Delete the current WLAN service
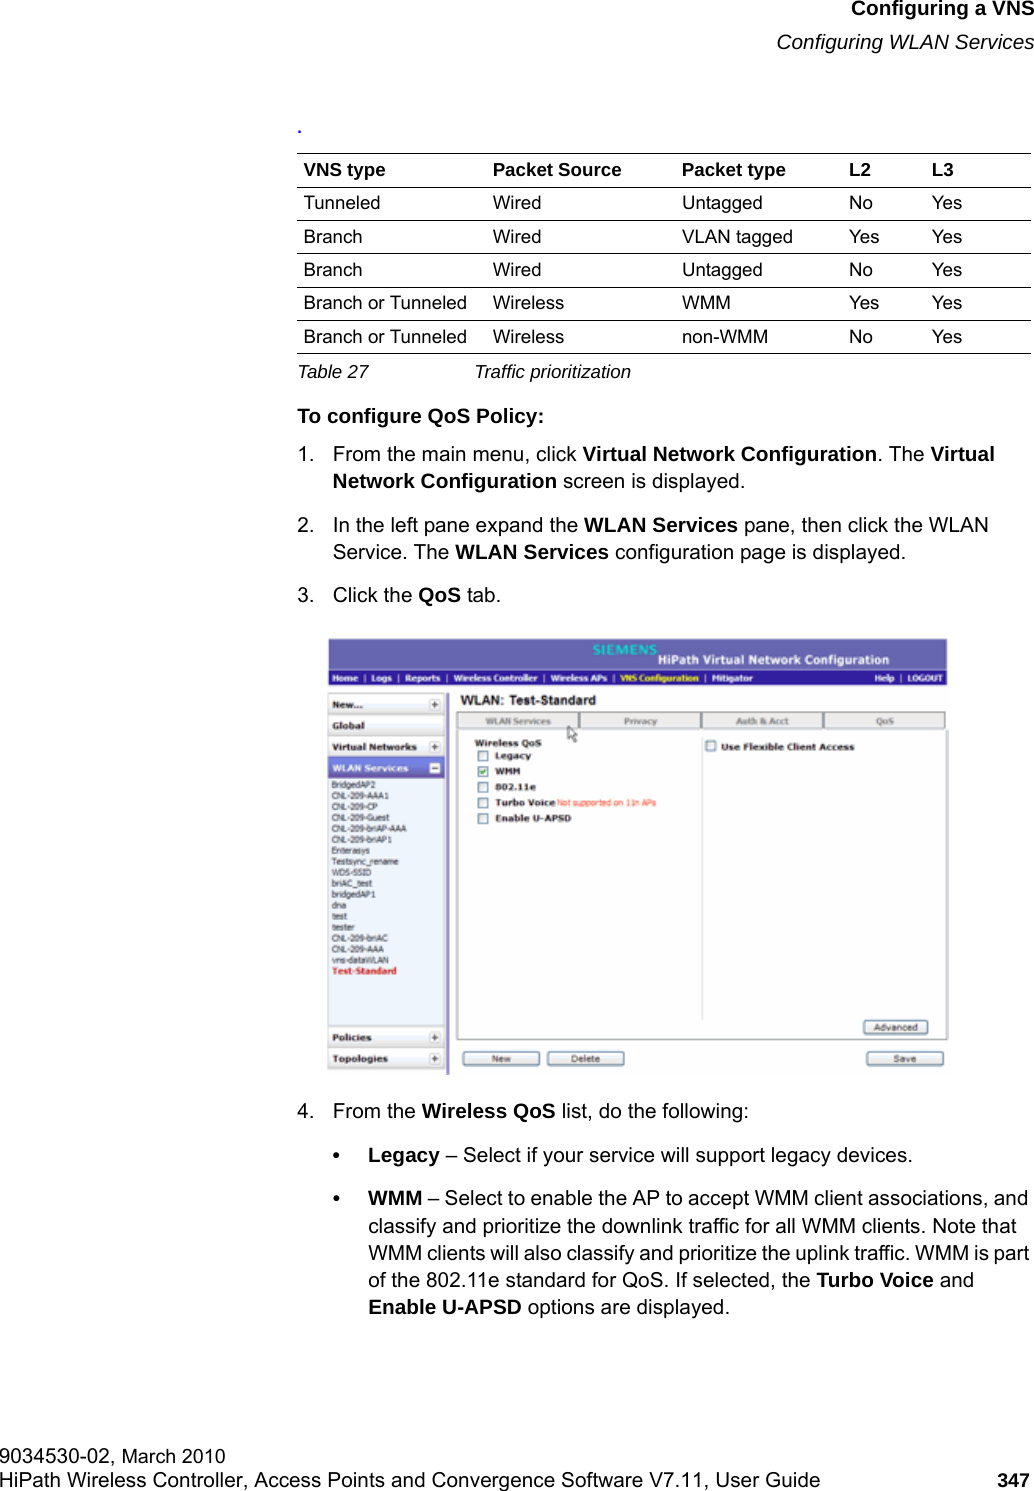This screenshot has height=1491, width=1034. 586,1057
